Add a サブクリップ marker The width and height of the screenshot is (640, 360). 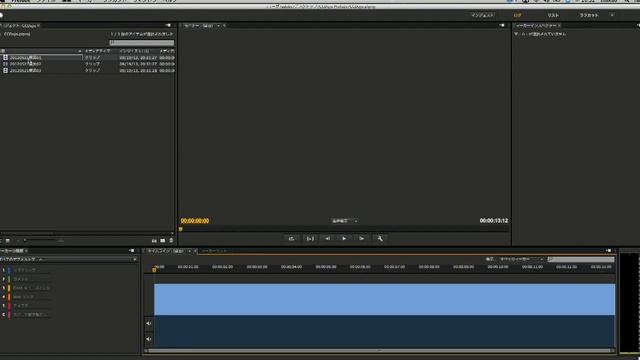click(x=24, y=270)
